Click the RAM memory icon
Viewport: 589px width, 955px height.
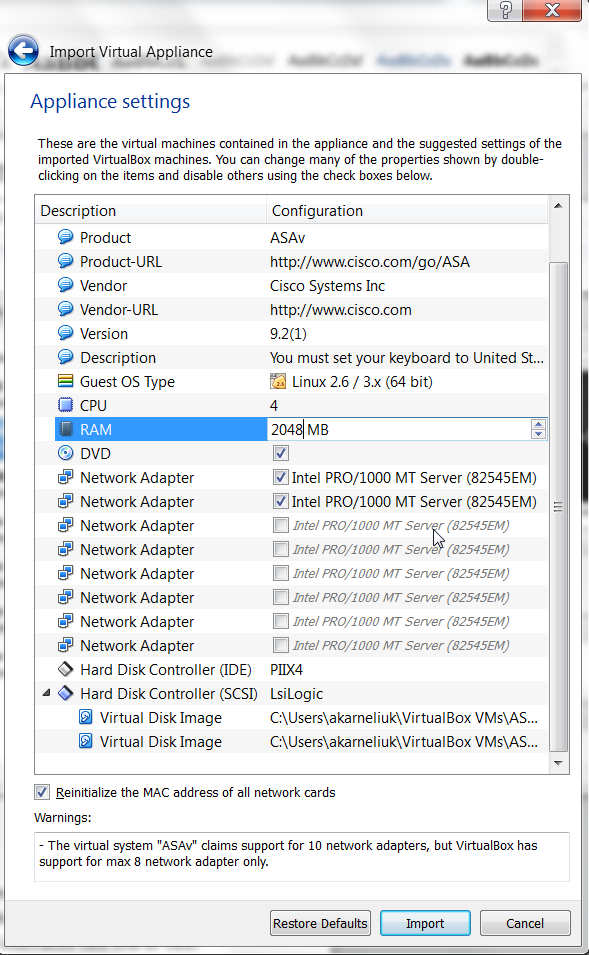tap(66, 429)
